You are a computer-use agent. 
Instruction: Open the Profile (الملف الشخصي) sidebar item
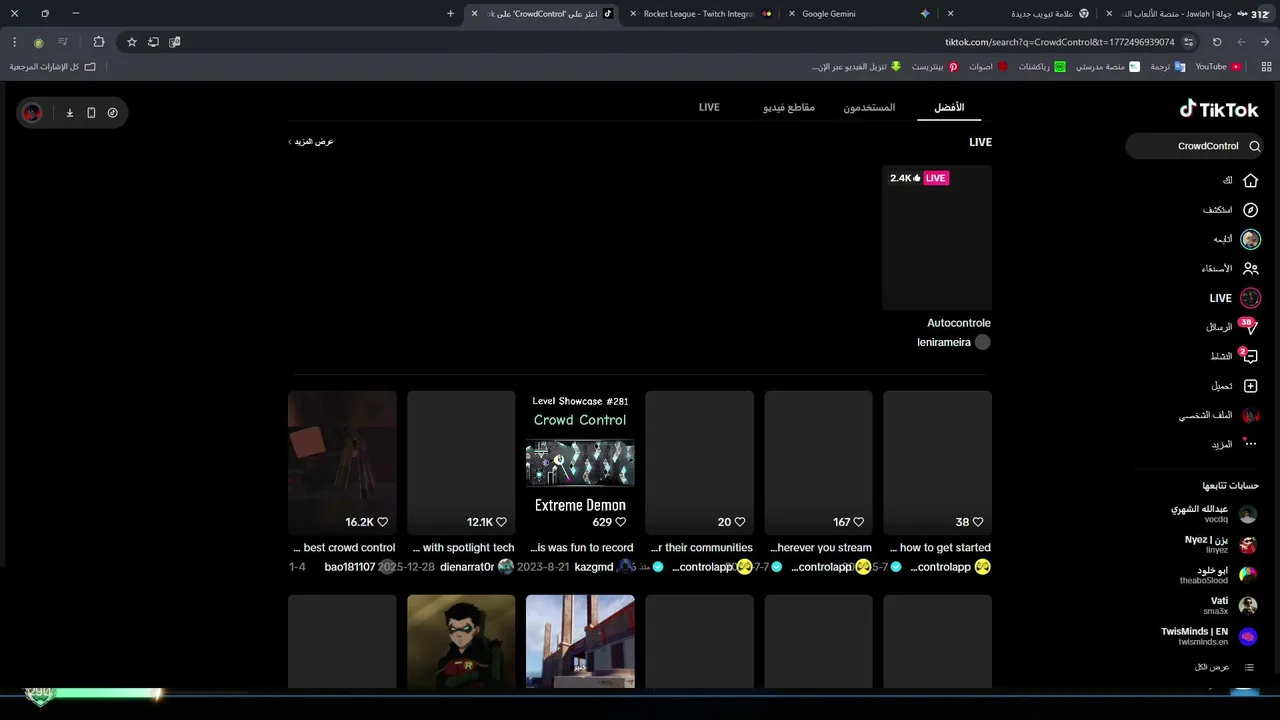click(1219, 415)
